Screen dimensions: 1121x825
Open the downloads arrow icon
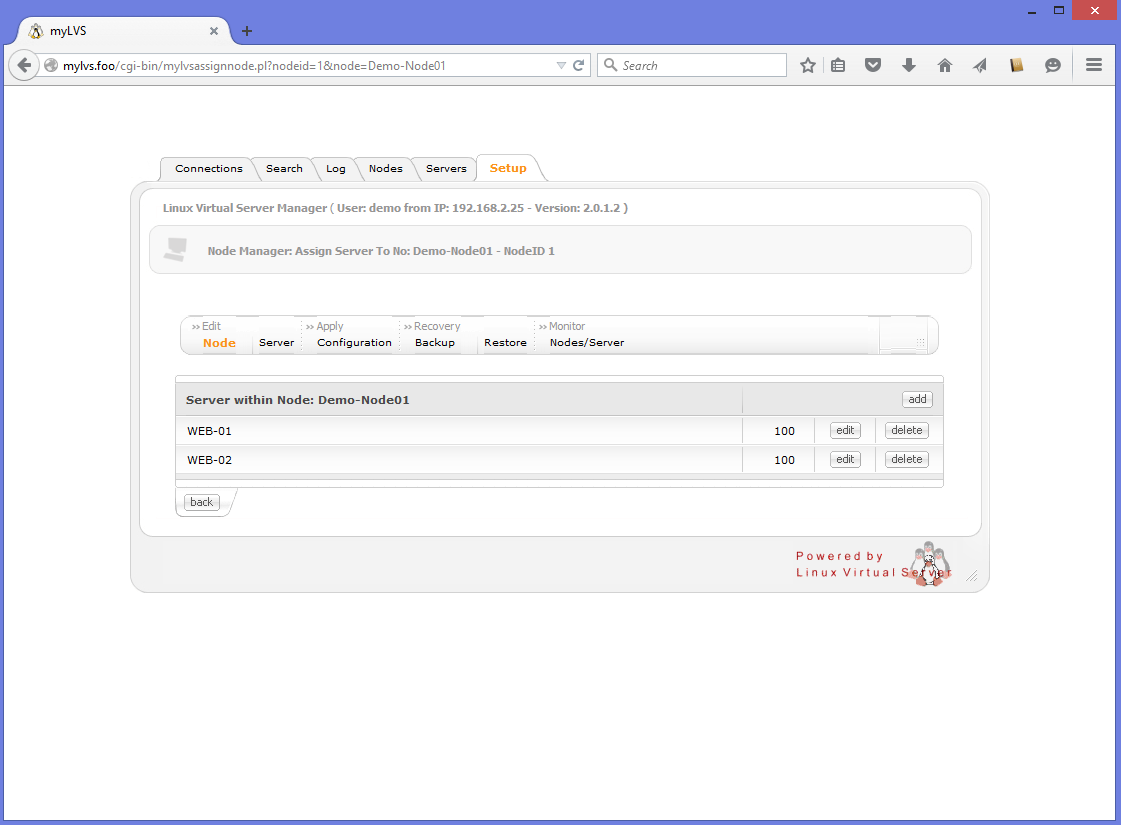tap(909, 65)
